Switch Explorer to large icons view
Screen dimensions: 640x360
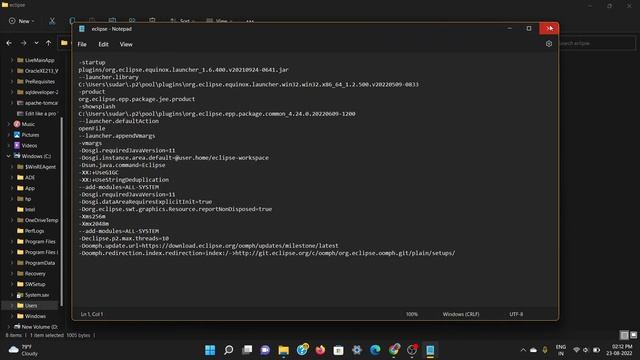click(633, 335)
